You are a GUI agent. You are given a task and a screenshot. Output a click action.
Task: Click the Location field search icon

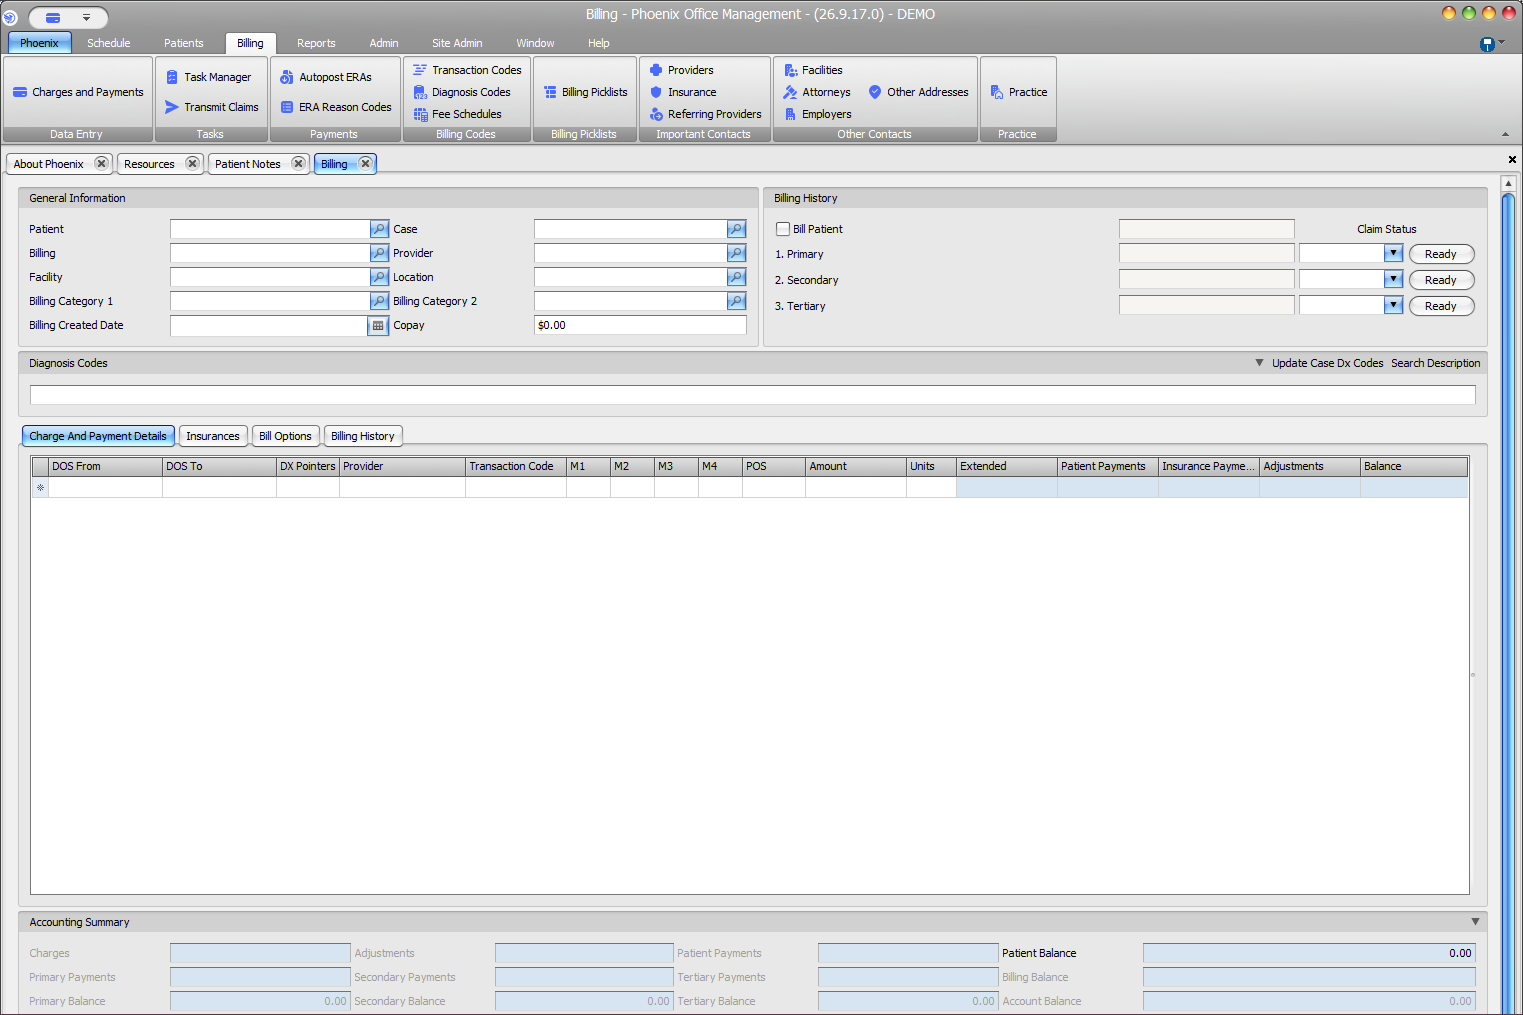pos(737,277)
